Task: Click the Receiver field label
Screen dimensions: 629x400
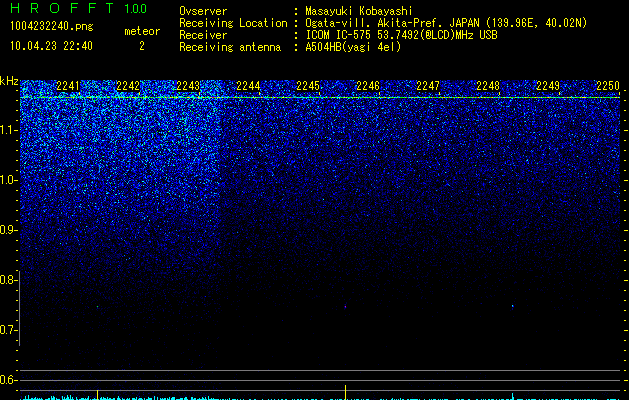Action: tap(203, 35)
